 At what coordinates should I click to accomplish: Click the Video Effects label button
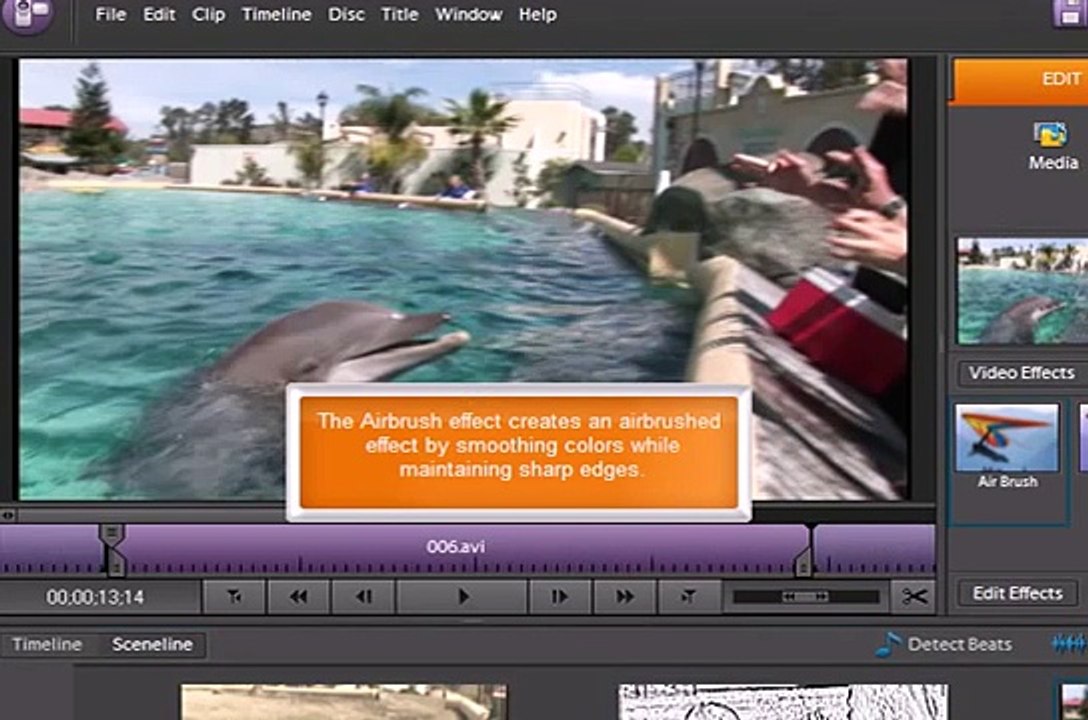[x=1021, y=373]
